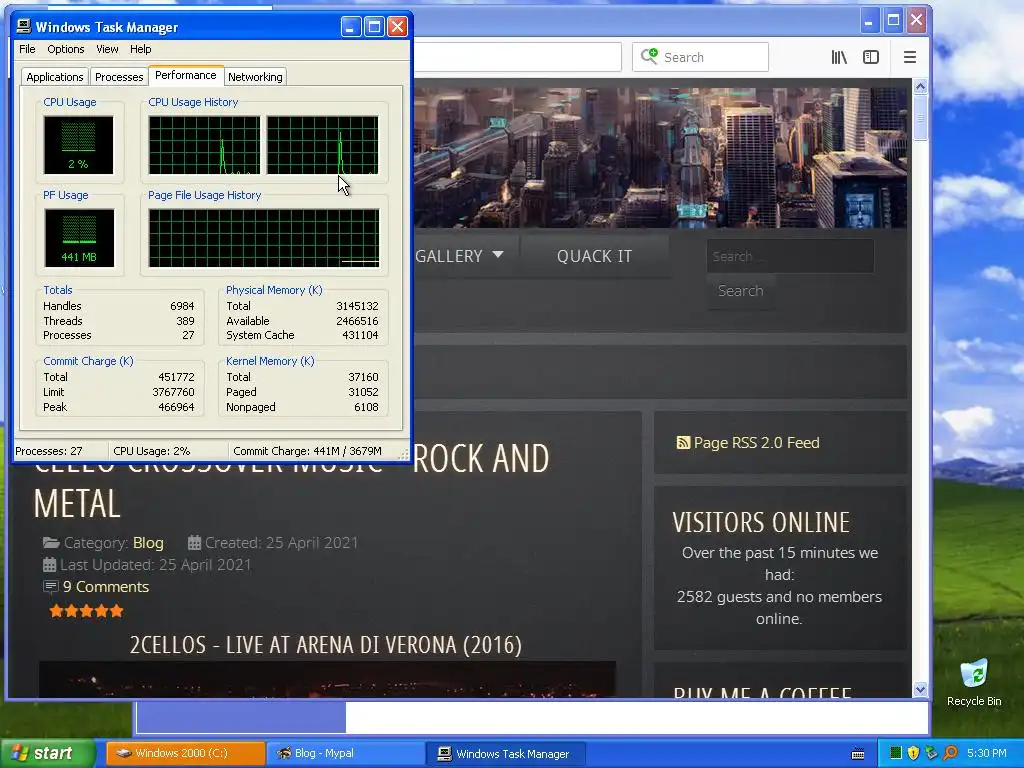Click the security shield tray icon
The image size is (1024, 768).
tap(914, 753)
